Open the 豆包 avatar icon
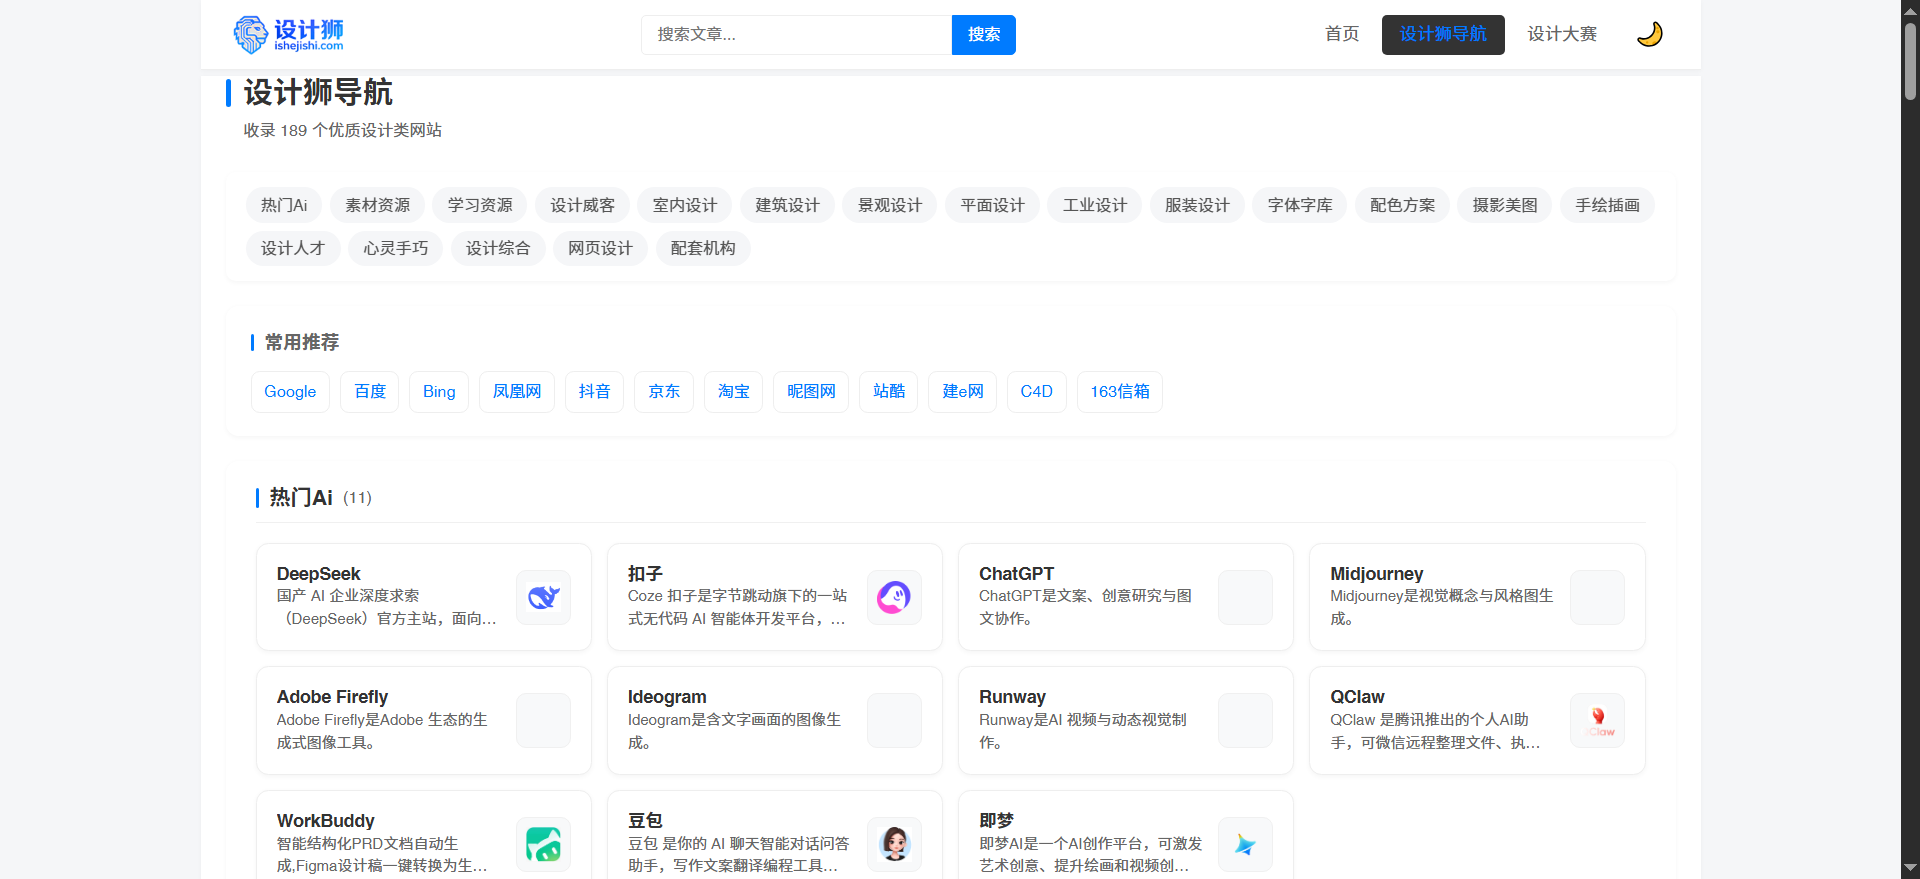Screen dimensions: 1920x879 pos(894,844)
